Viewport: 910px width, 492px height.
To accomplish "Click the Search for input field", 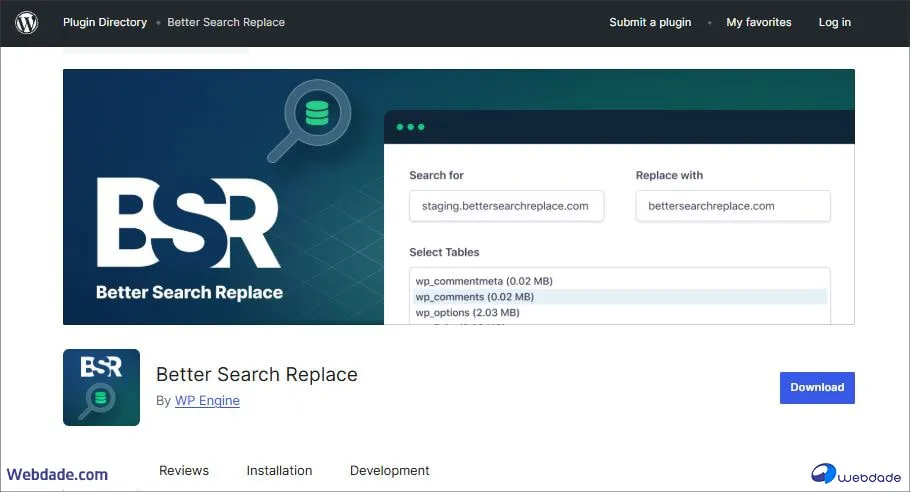I will pyautogui.click(x=506, y=206).
